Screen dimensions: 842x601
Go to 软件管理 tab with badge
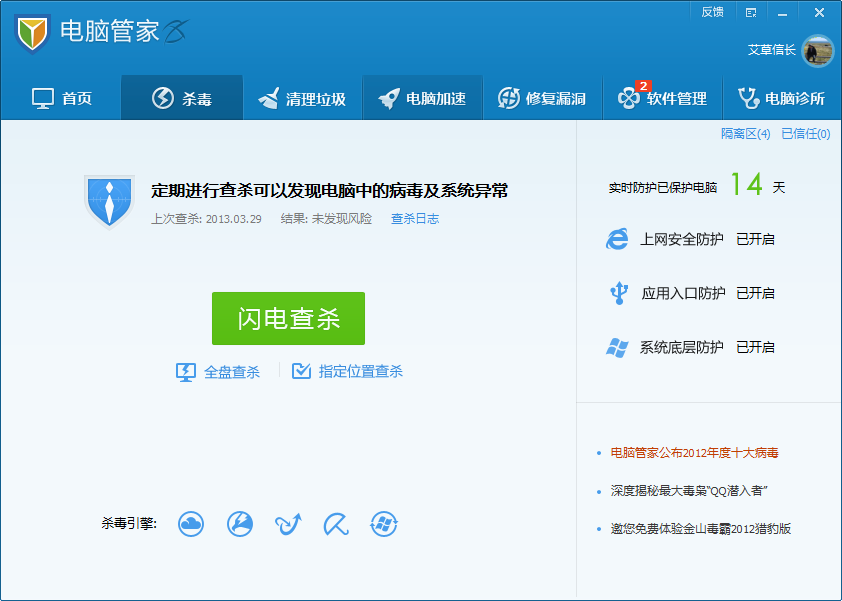pos(662,98)
